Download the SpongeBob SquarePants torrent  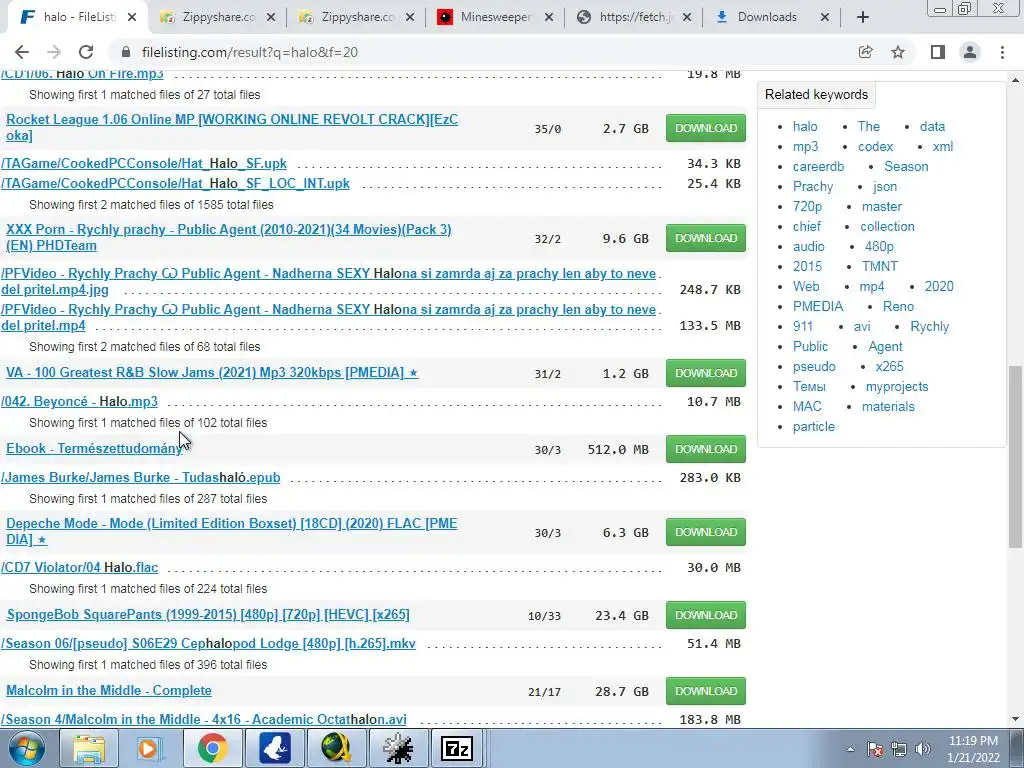tap(706, 615)
